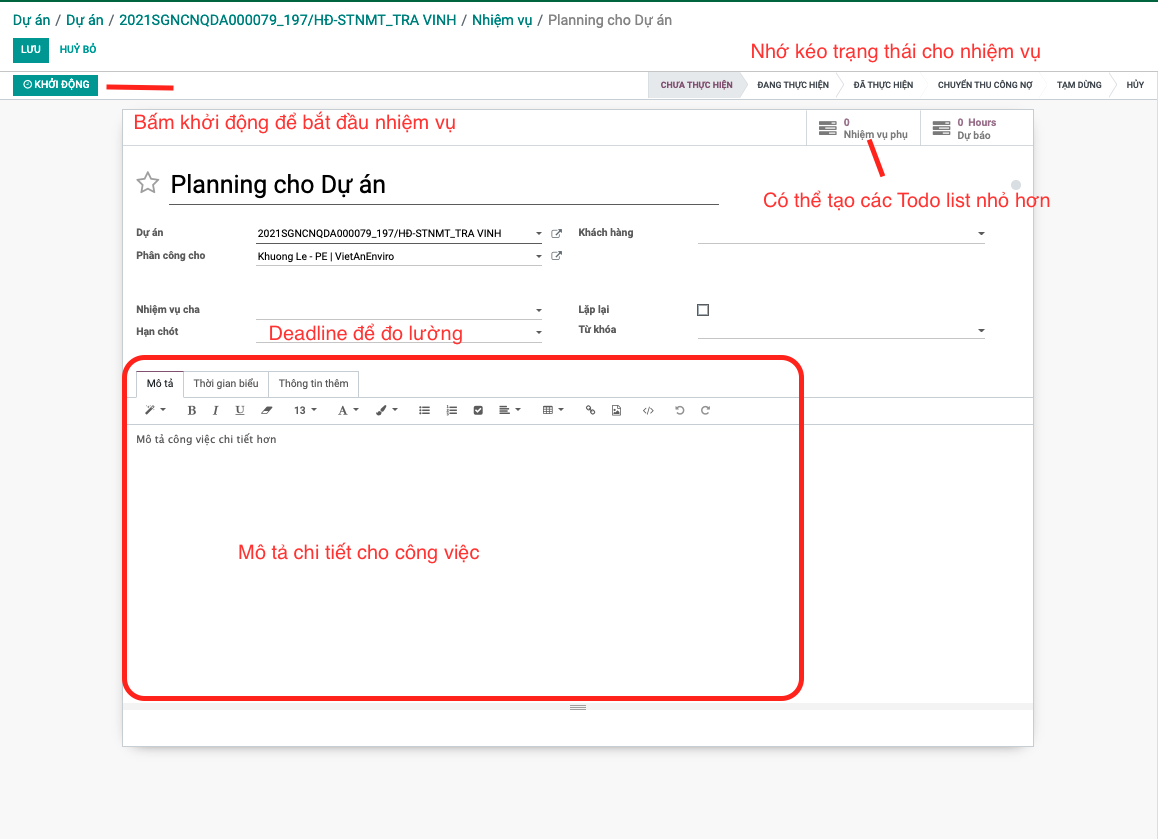Click the KHỞI ĐỘNG start button
The width and height of the screenshot is (1158, 839).
point(55,85)
